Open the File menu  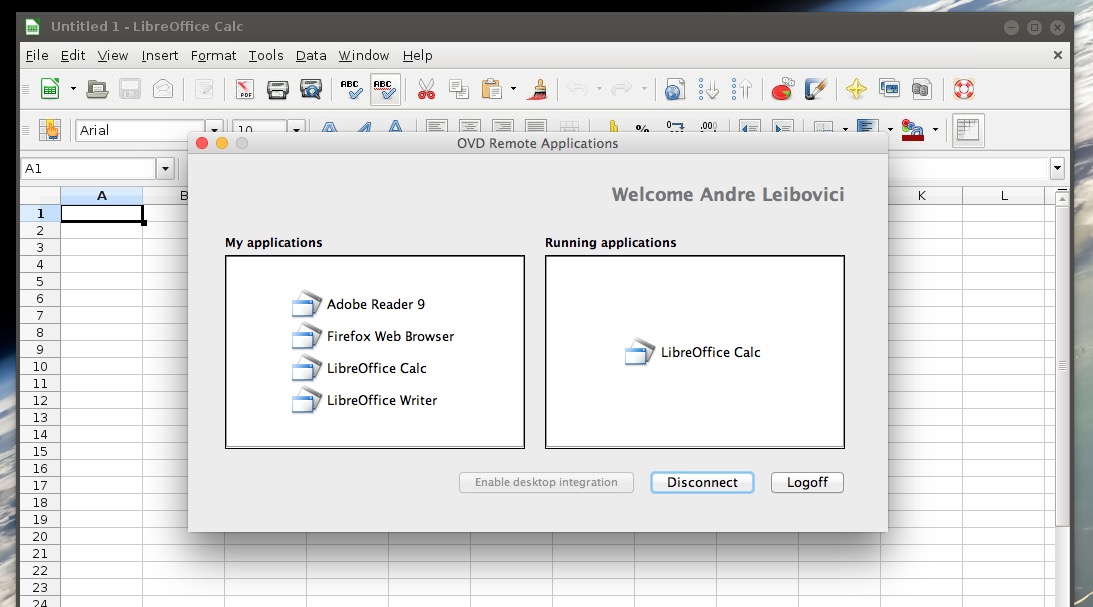37,55
